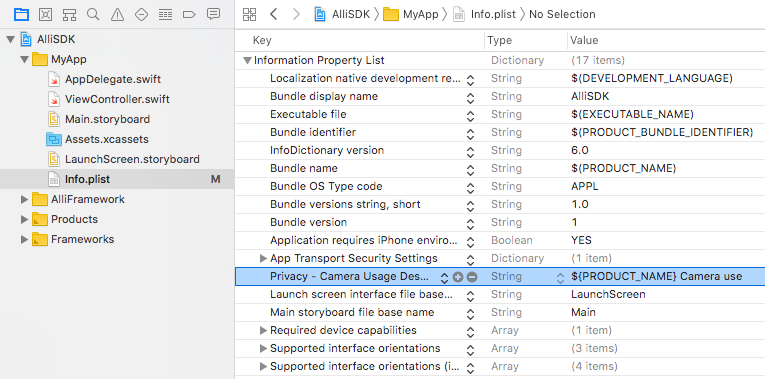
Task: Select ViewController.swift in the navigator
Action: (117, 100)
